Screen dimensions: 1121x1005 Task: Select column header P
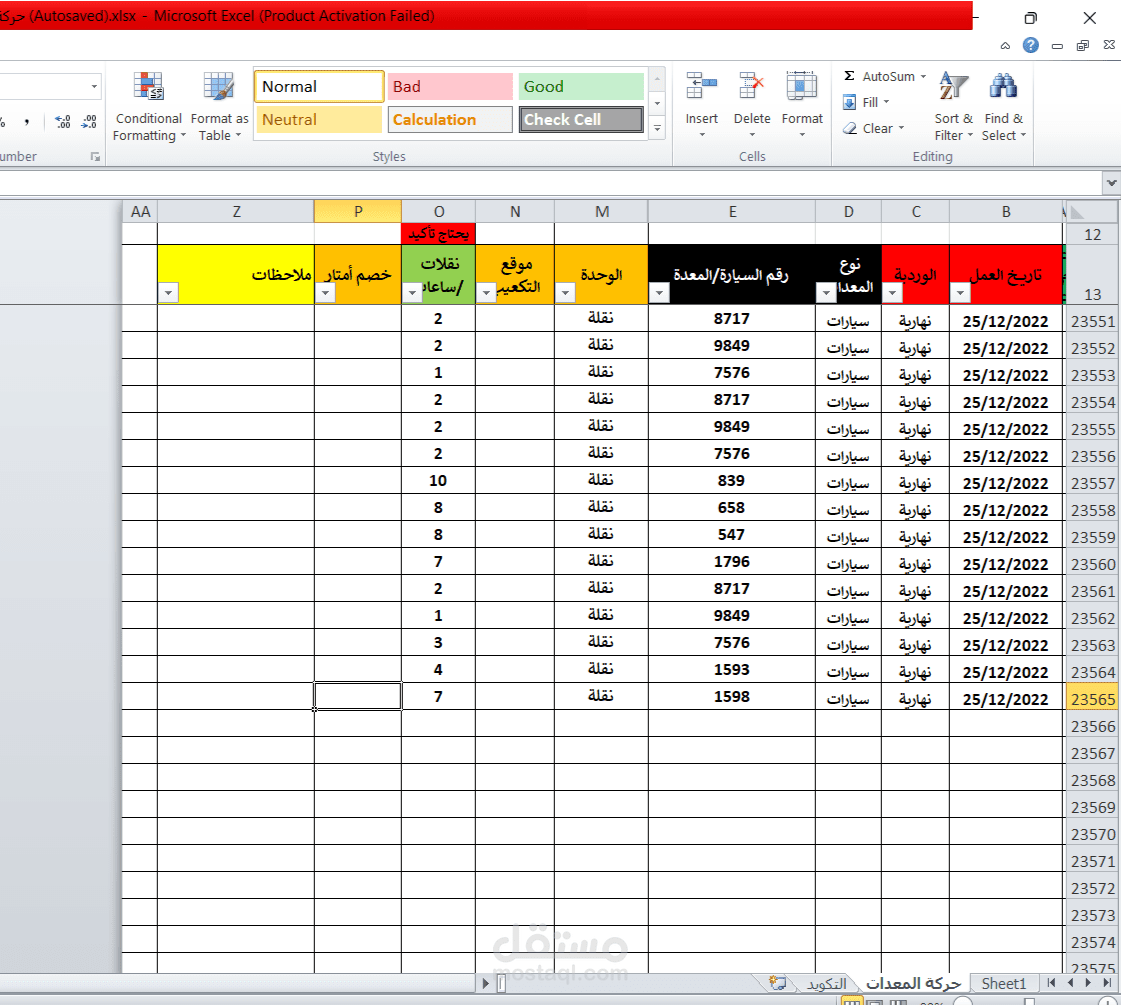[x=357, y=212]
